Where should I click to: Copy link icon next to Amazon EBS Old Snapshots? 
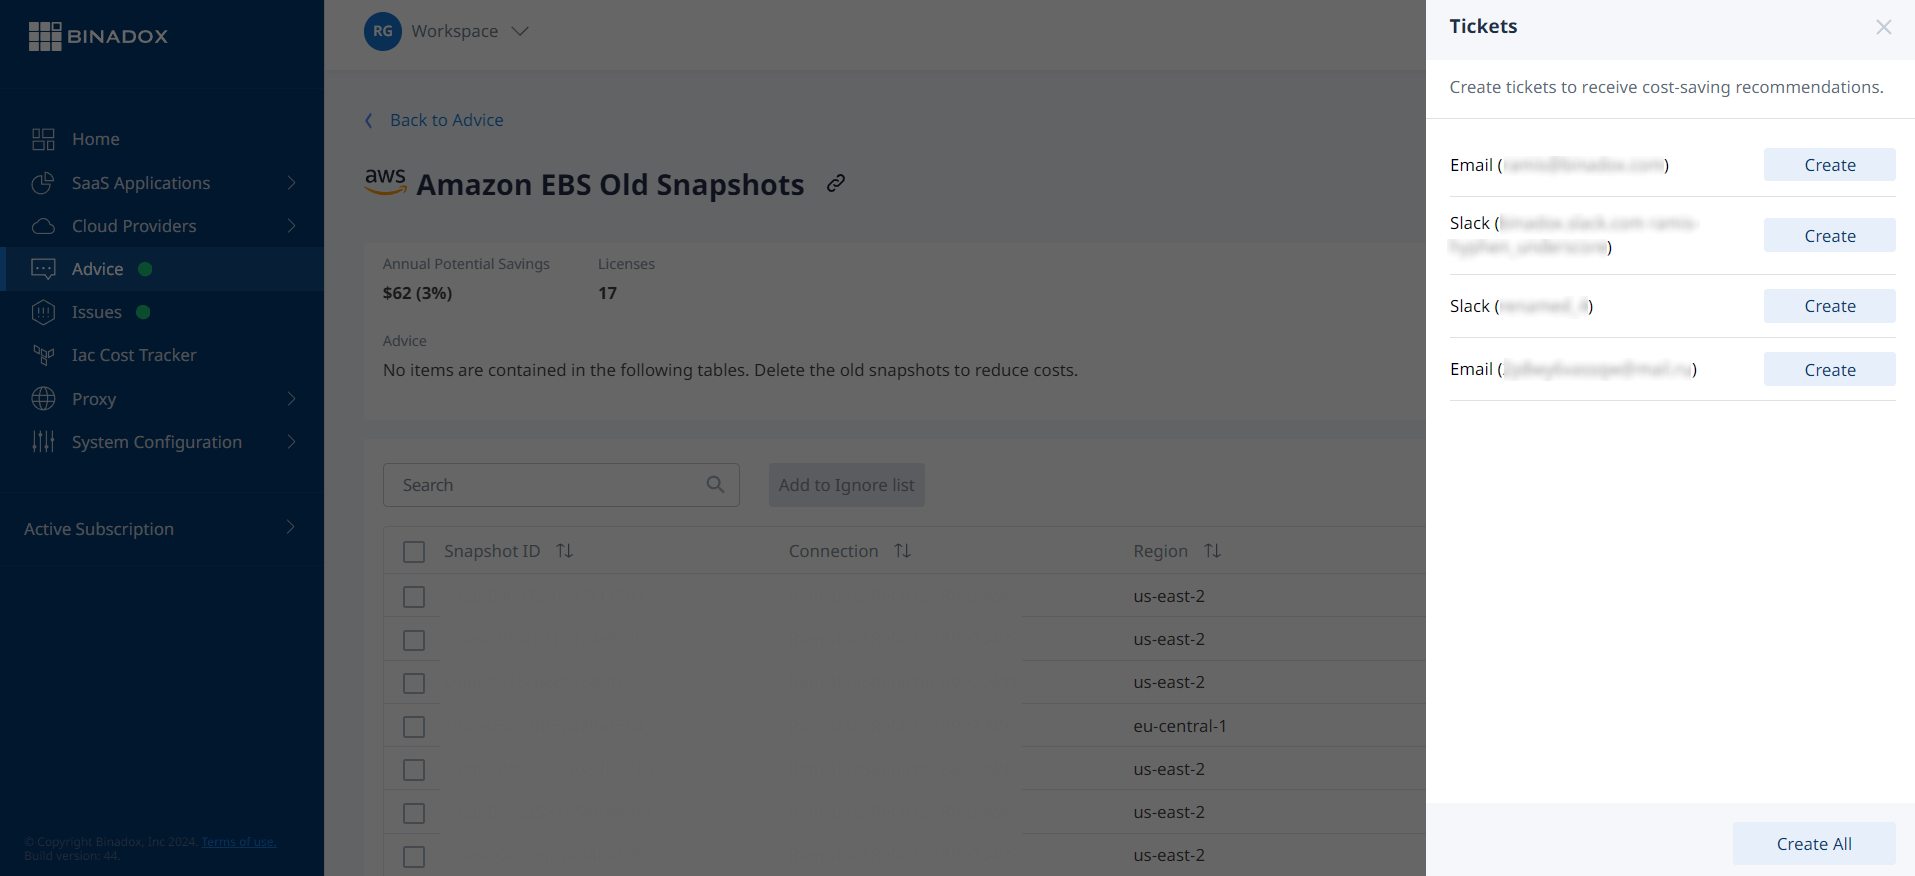[836, 183]
